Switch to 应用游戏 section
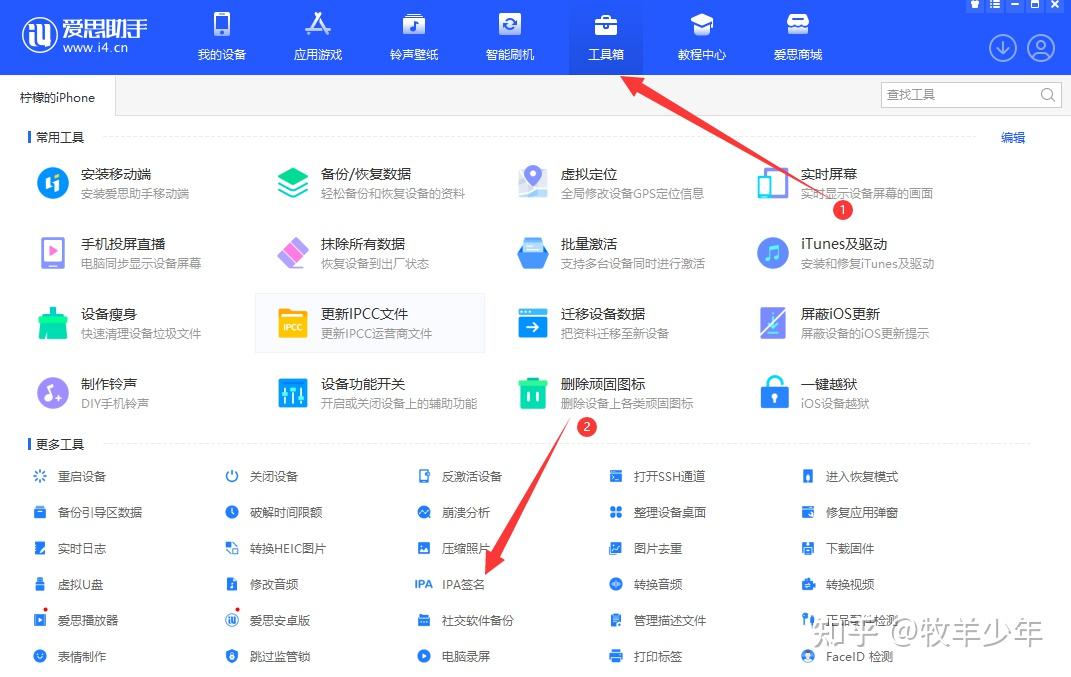The height and width of the screenshot is (677, 1071). click(318, 36)
